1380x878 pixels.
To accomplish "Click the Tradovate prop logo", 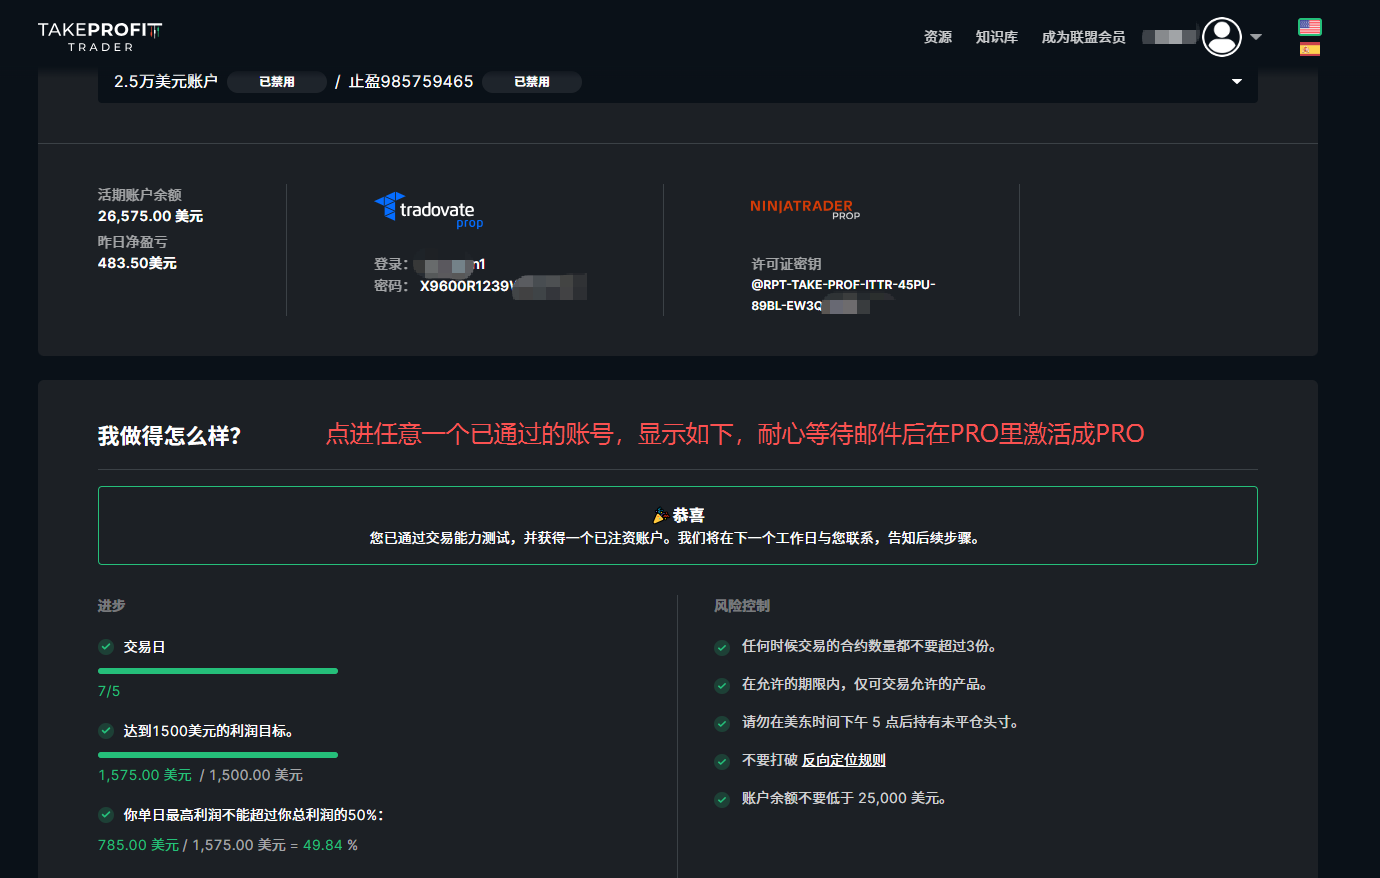I will 430,210.
